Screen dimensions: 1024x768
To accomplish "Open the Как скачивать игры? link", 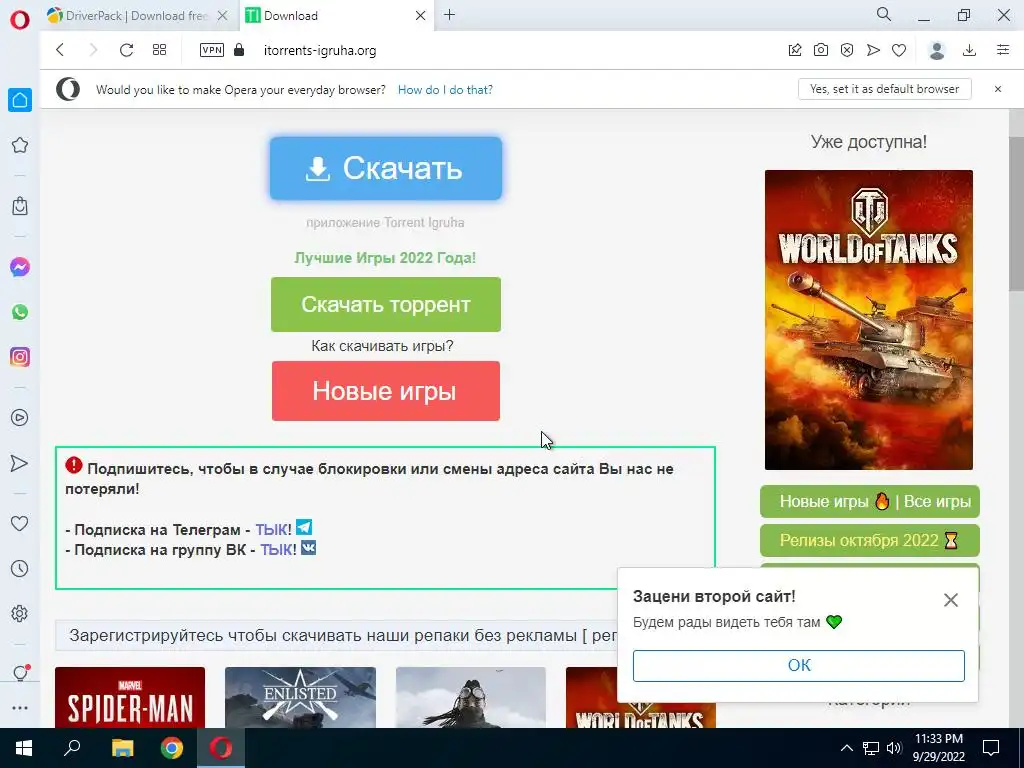I will (x=382, y=345).
